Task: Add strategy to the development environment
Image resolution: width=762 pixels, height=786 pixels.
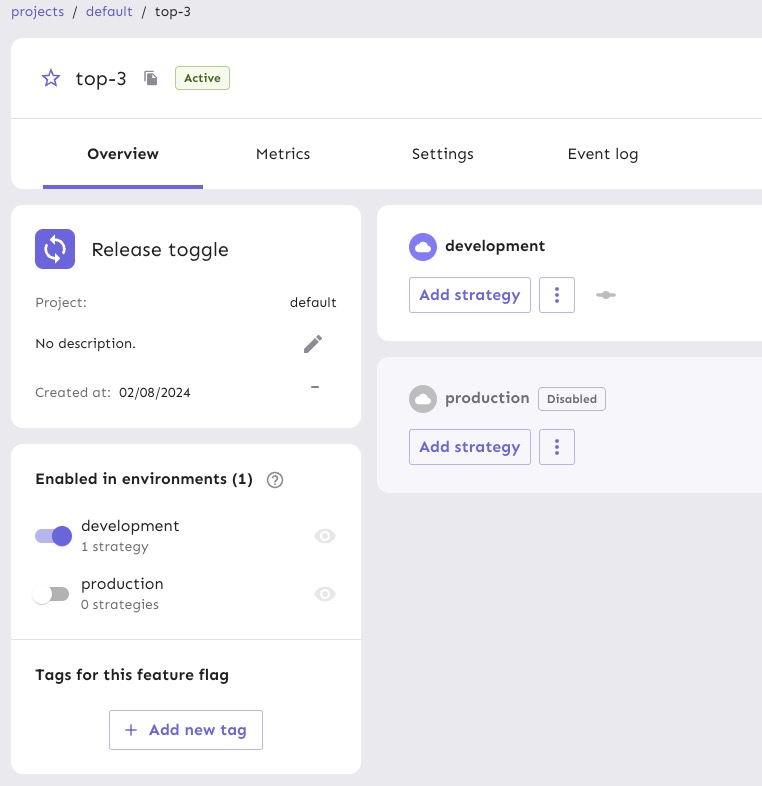Action: click(469, 295)
